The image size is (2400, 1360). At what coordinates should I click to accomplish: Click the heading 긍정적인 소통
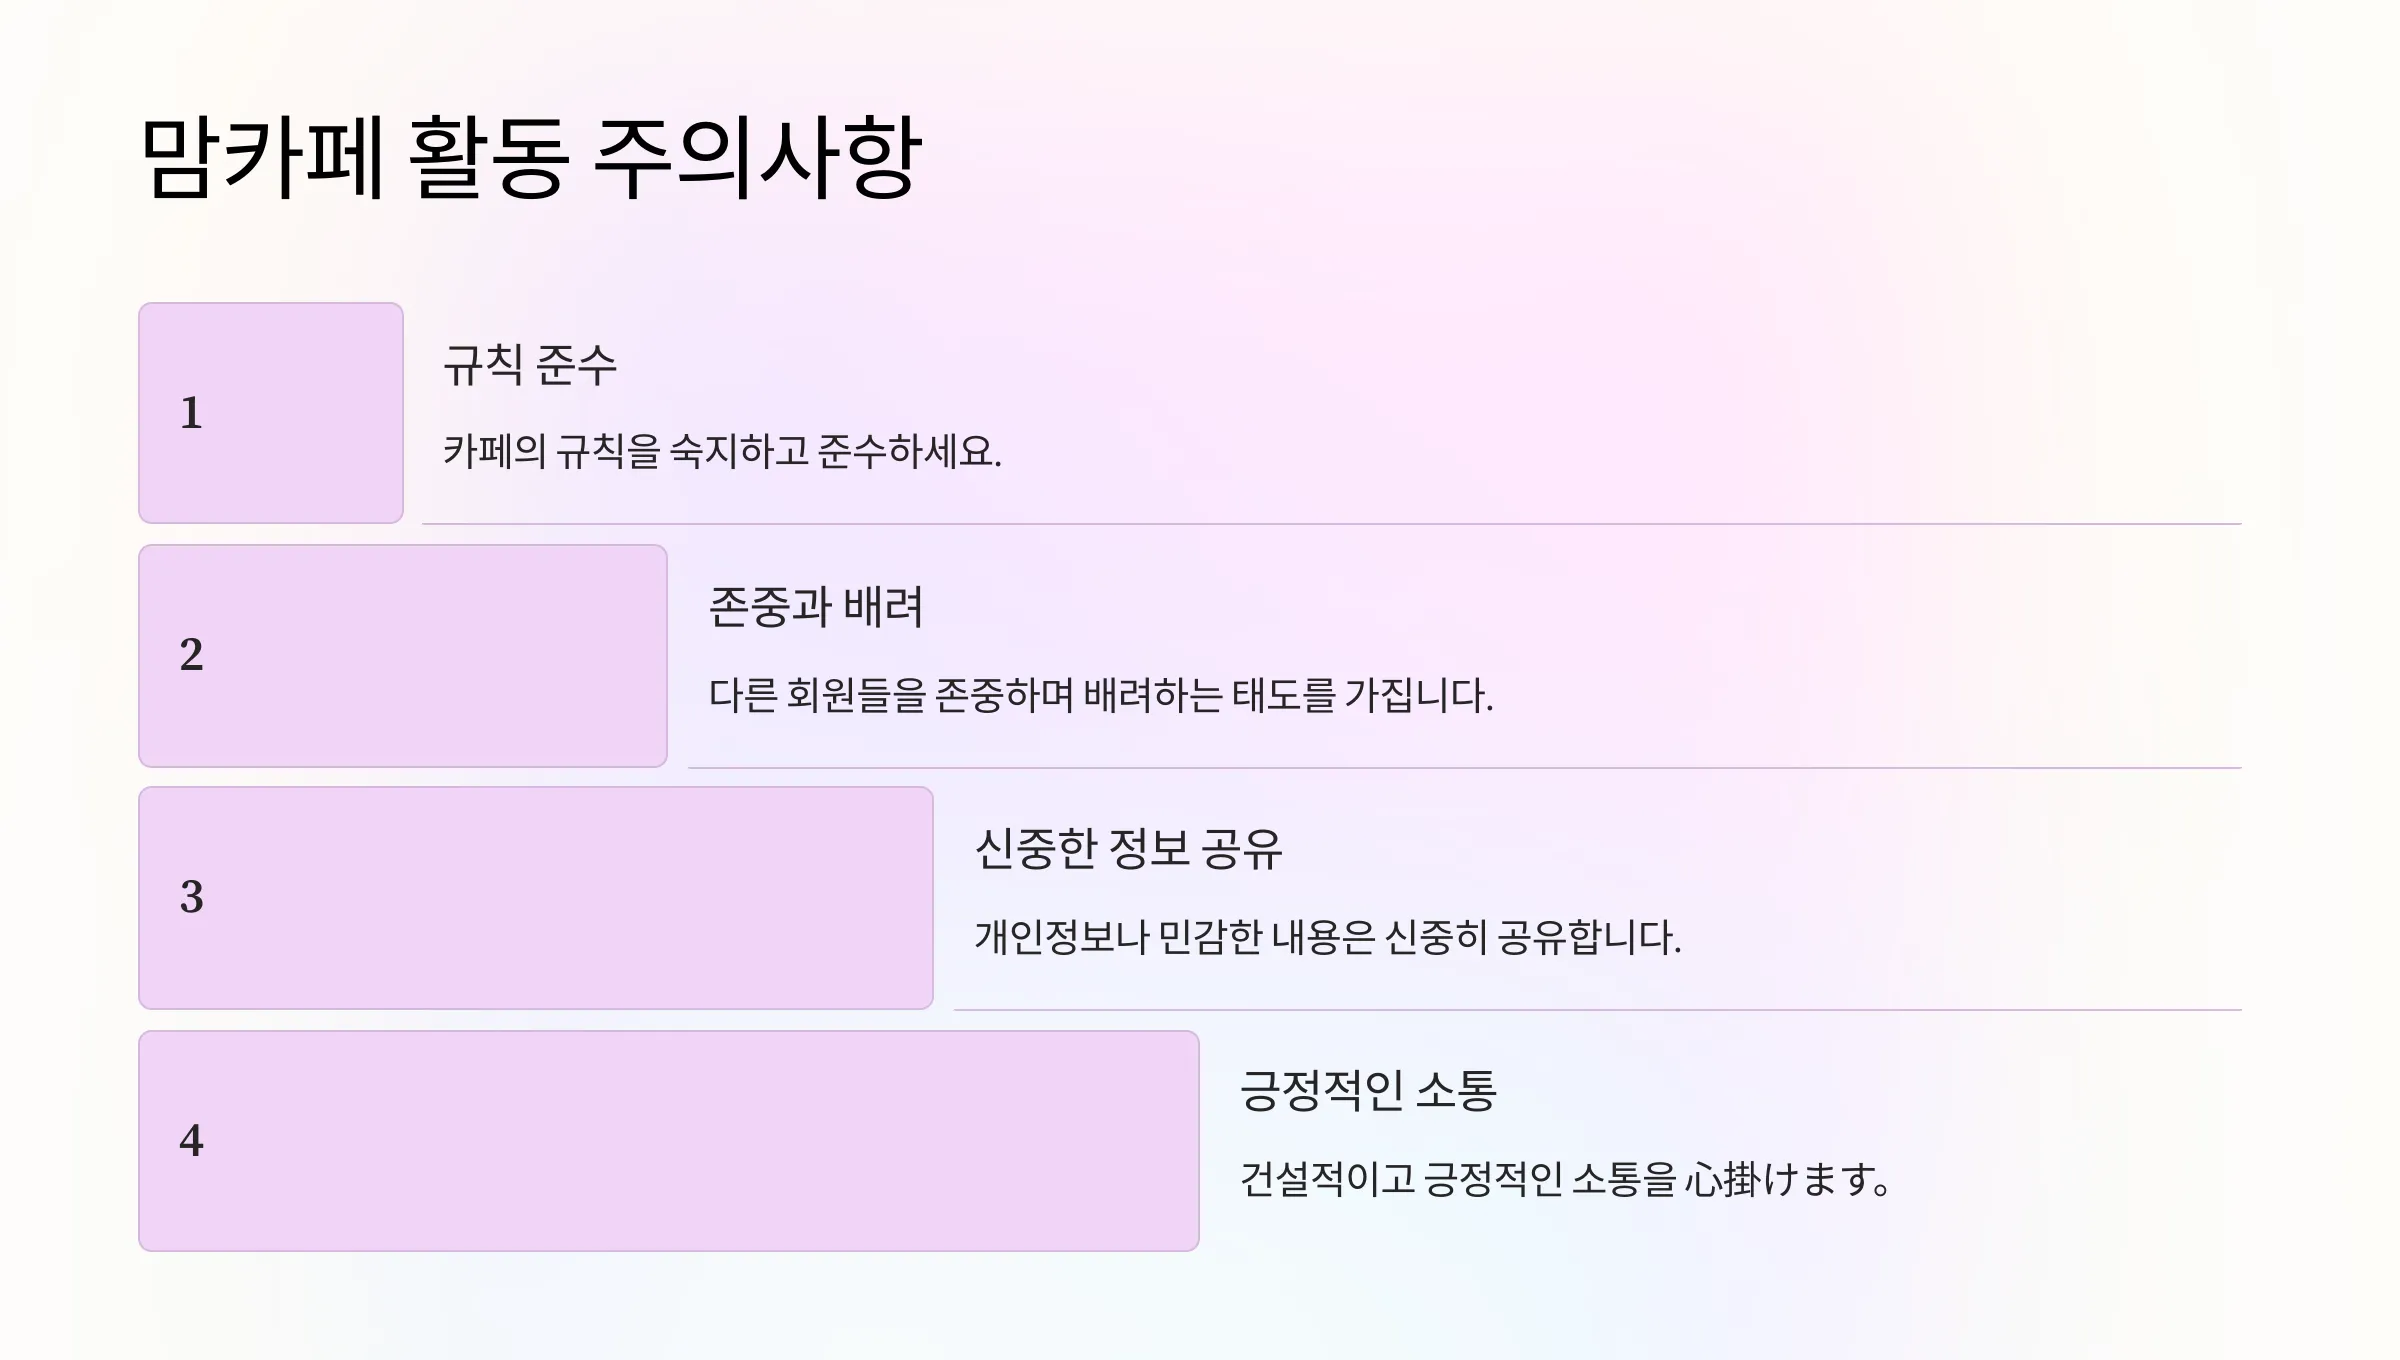(x=1368, y=1091)
